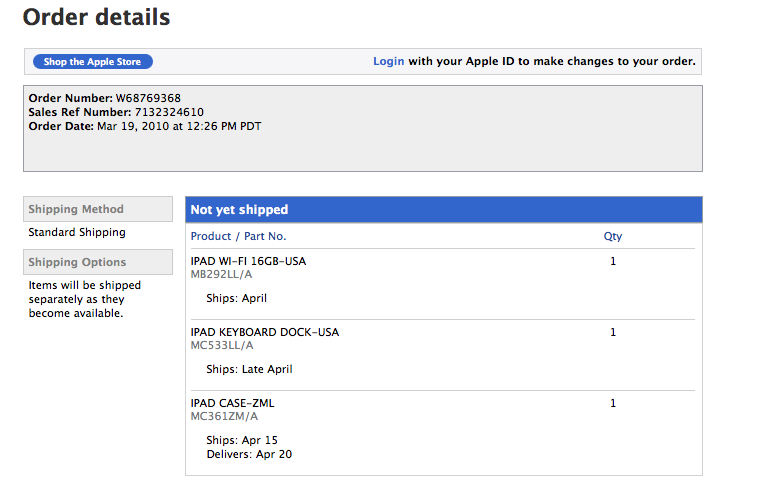The width and height of the screenshot is (763, 498).
Task: Select the Shipping Method sidebar header
Action: pyautogui.click(x=97, y=209)
